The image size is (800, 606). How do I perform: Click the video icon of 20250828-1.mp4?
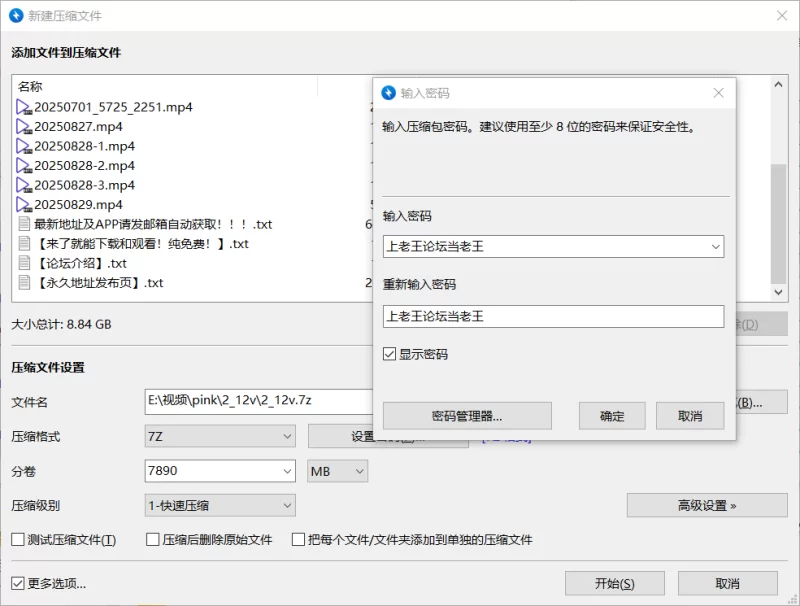pyautogui.click(x=24, y=146)
